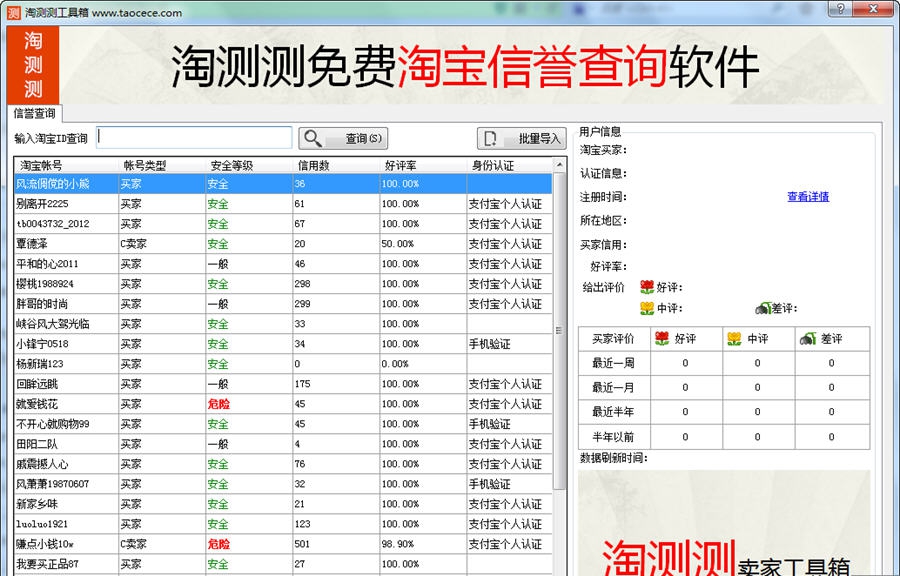Select the row 就爱钱花

coord(283,404)
